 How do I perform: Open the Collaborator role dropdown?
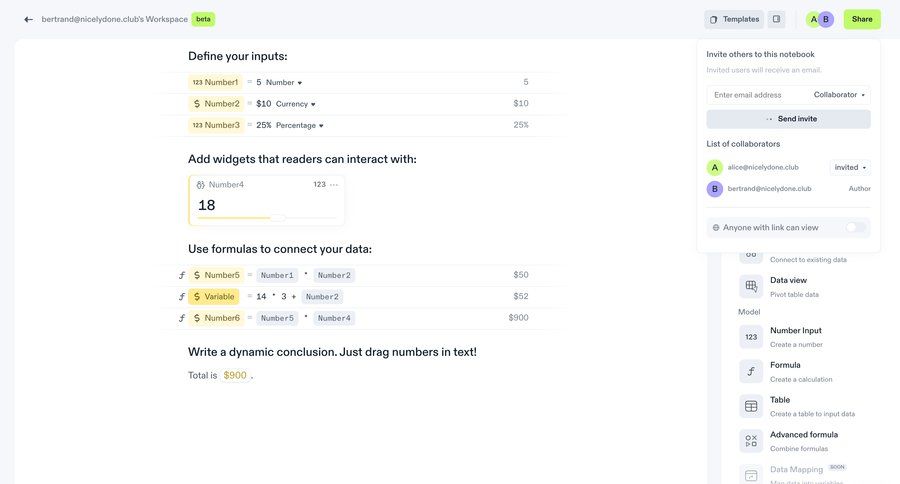click(840, 95)
